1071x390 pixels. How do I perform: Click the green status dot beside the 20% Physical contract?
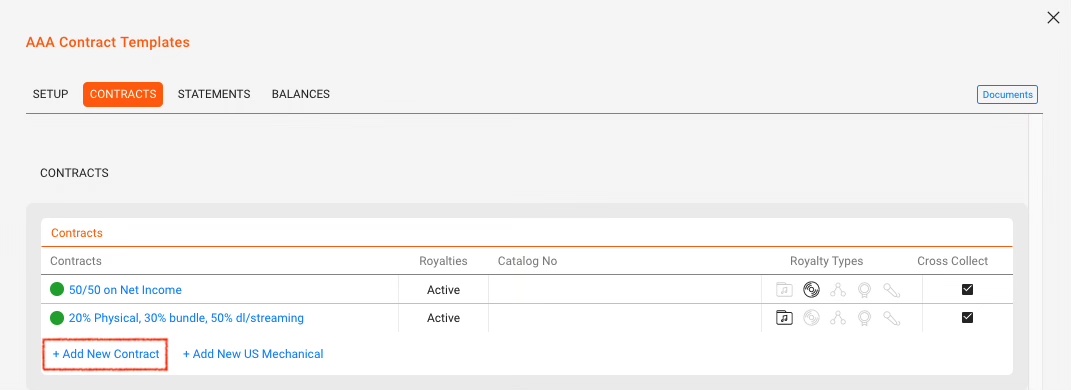pos(57,318)
